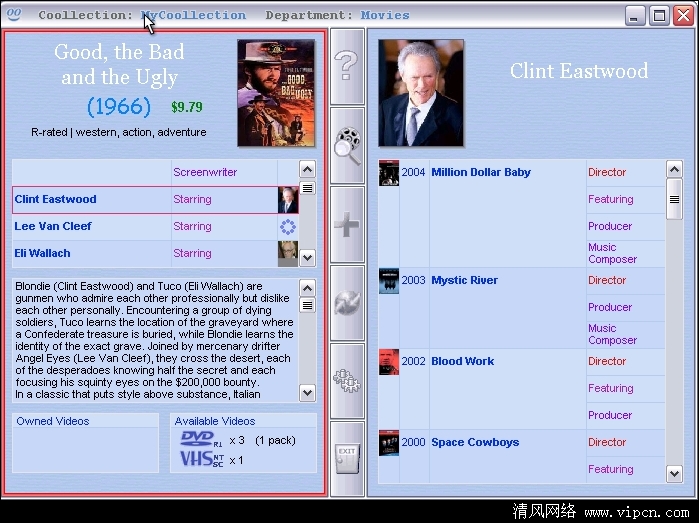Open the film reel search tool
This screenshot has height=523, width=699.
click(x=347, y=146)
